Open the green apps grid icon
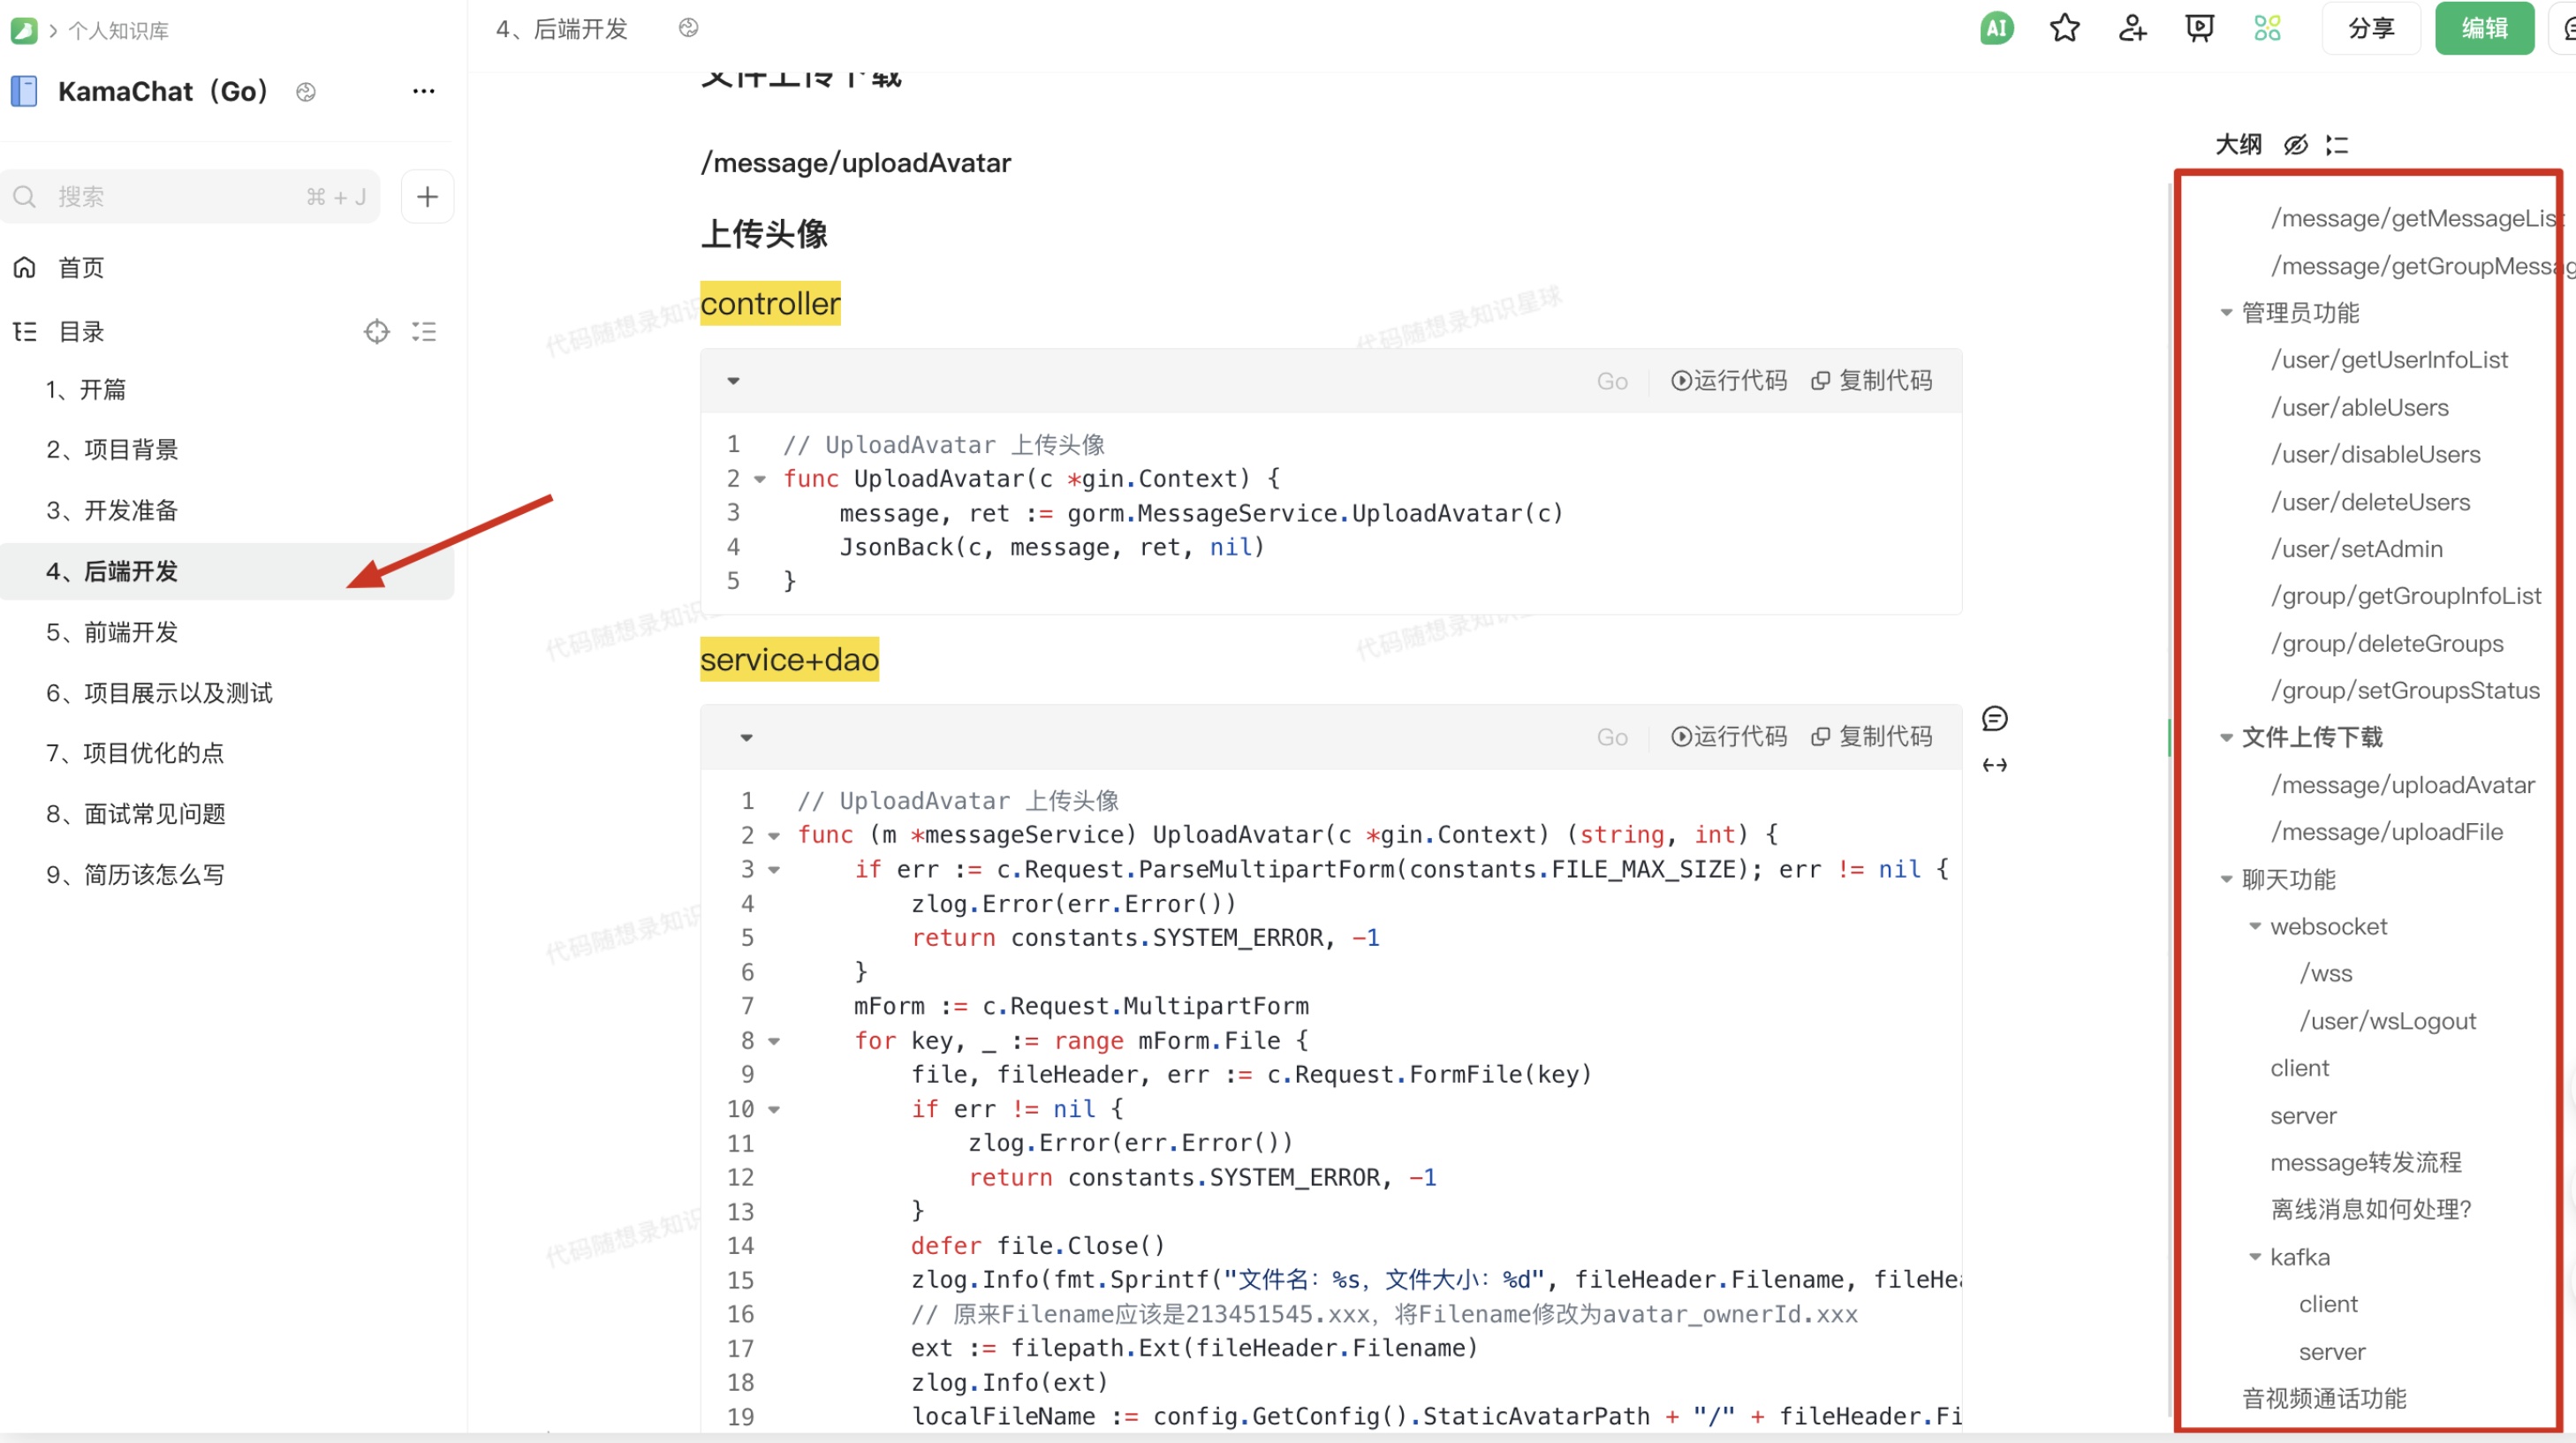 point(2267,28)
